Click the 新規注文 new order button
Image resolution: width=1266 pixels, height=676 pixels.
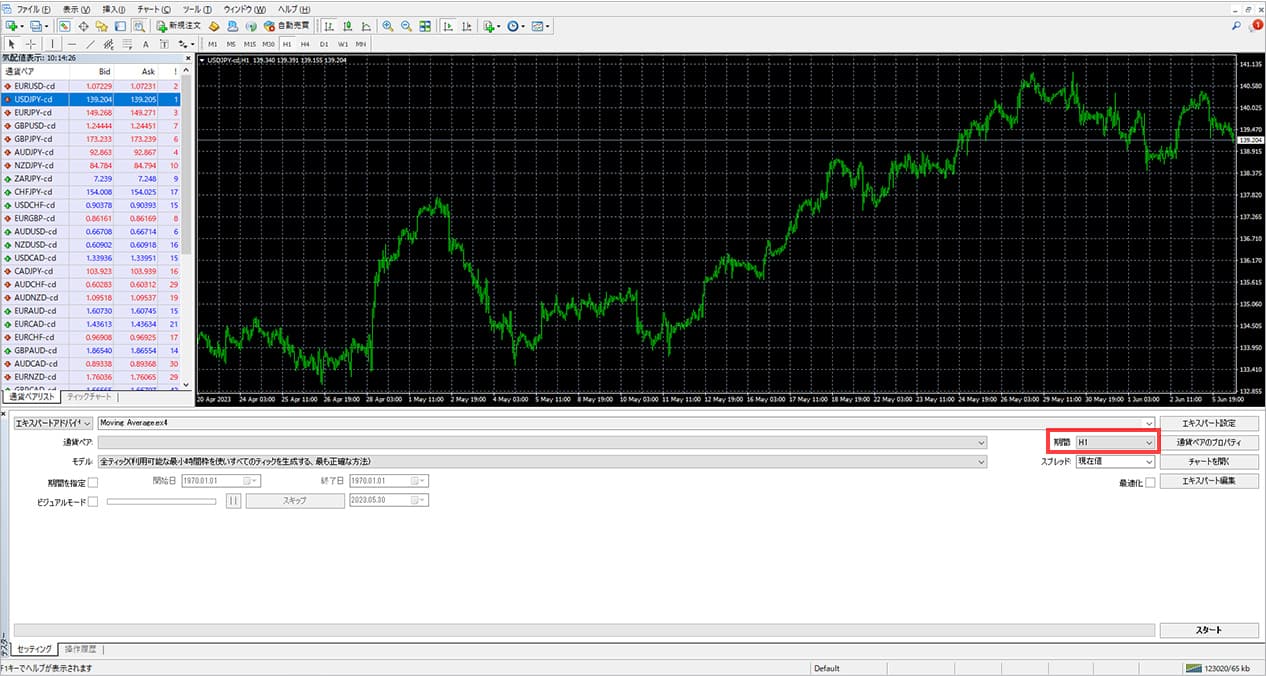(179, 25)
